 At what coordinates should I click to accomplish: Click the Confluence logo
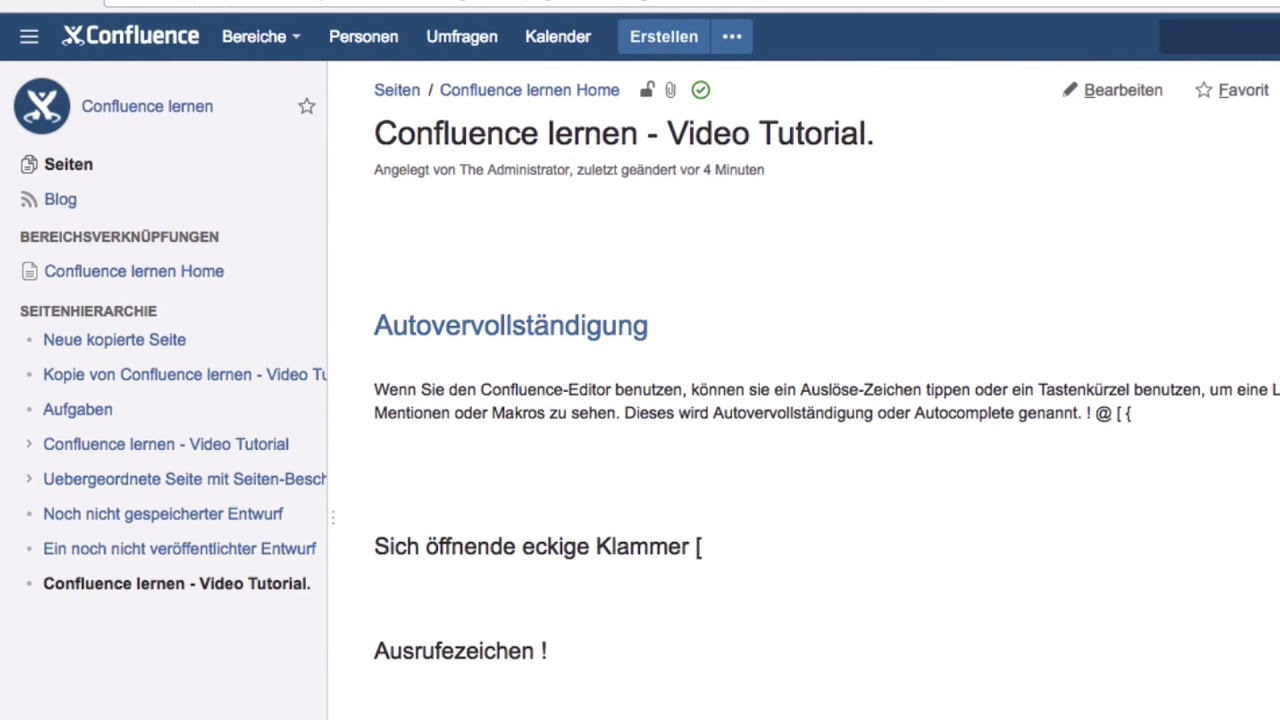131,37
